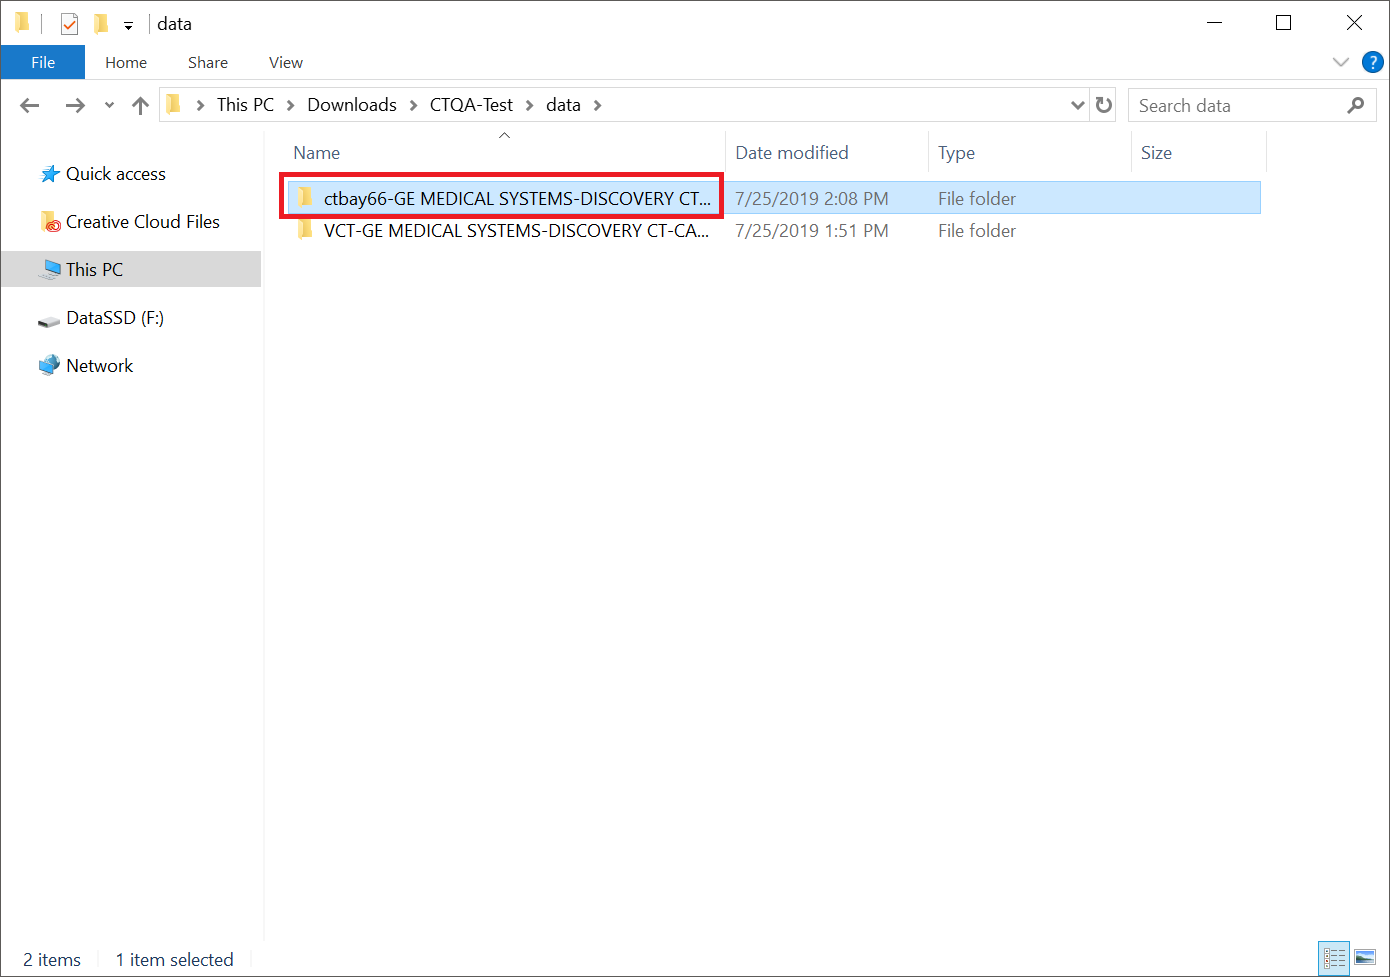This screenshot has height=977, width=1390.
Task: Click the This PC computer icon
Action: [50, 269]
